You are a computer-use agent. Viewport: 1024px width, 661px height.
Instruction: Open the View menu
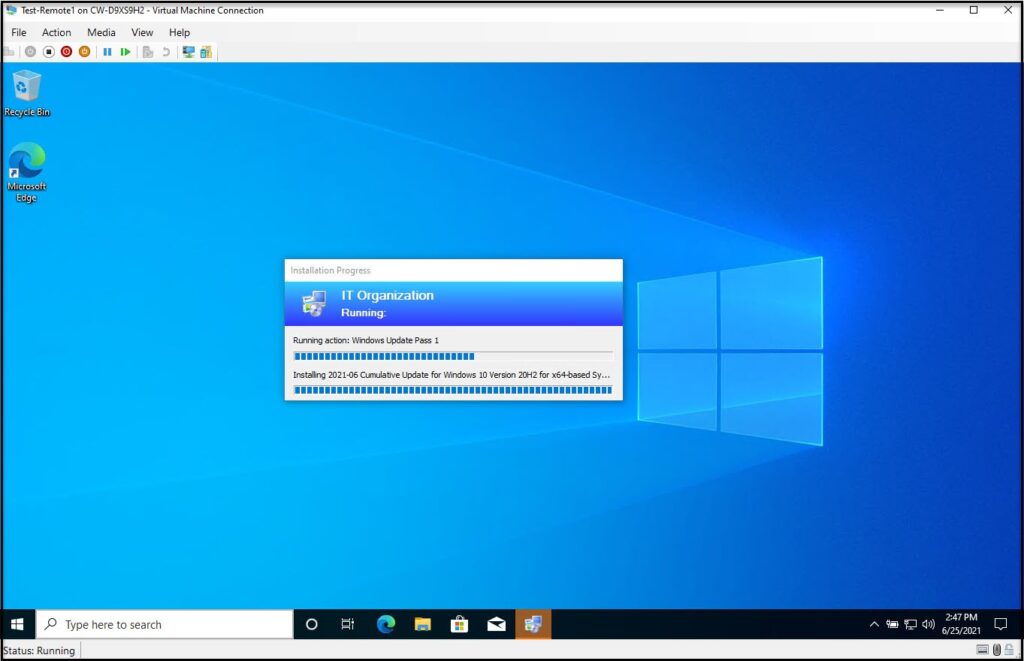[142, 32]
